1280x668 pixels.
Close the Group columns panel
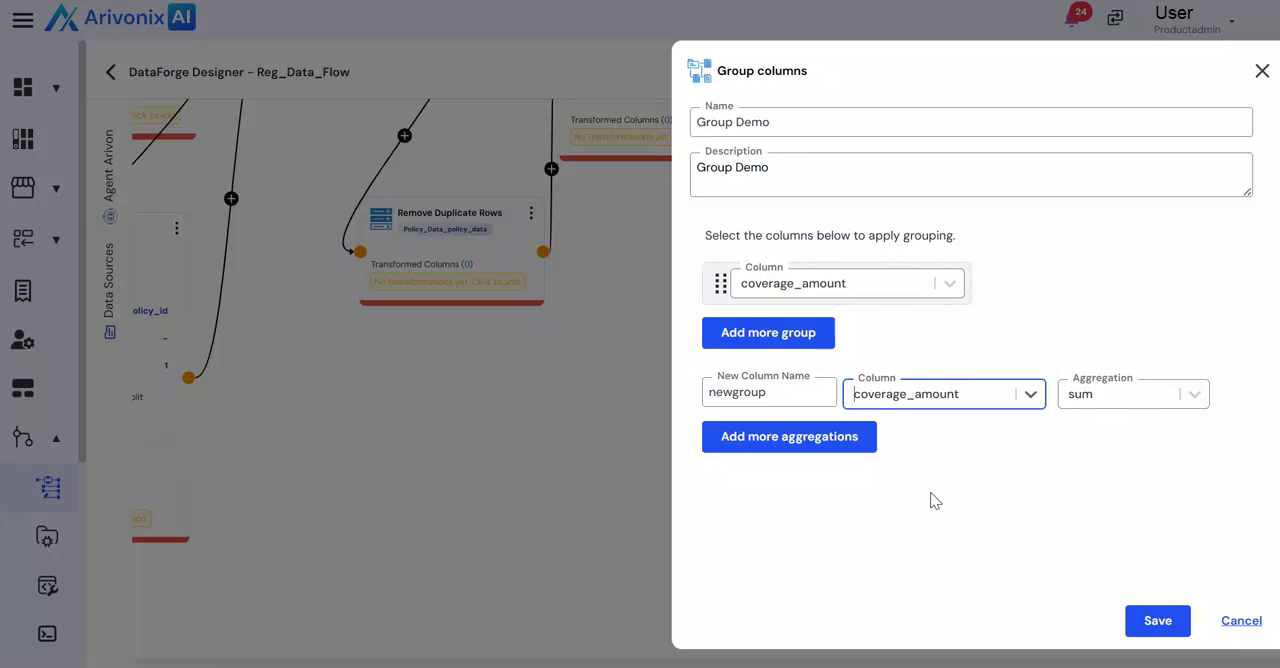pos(1262,71)
